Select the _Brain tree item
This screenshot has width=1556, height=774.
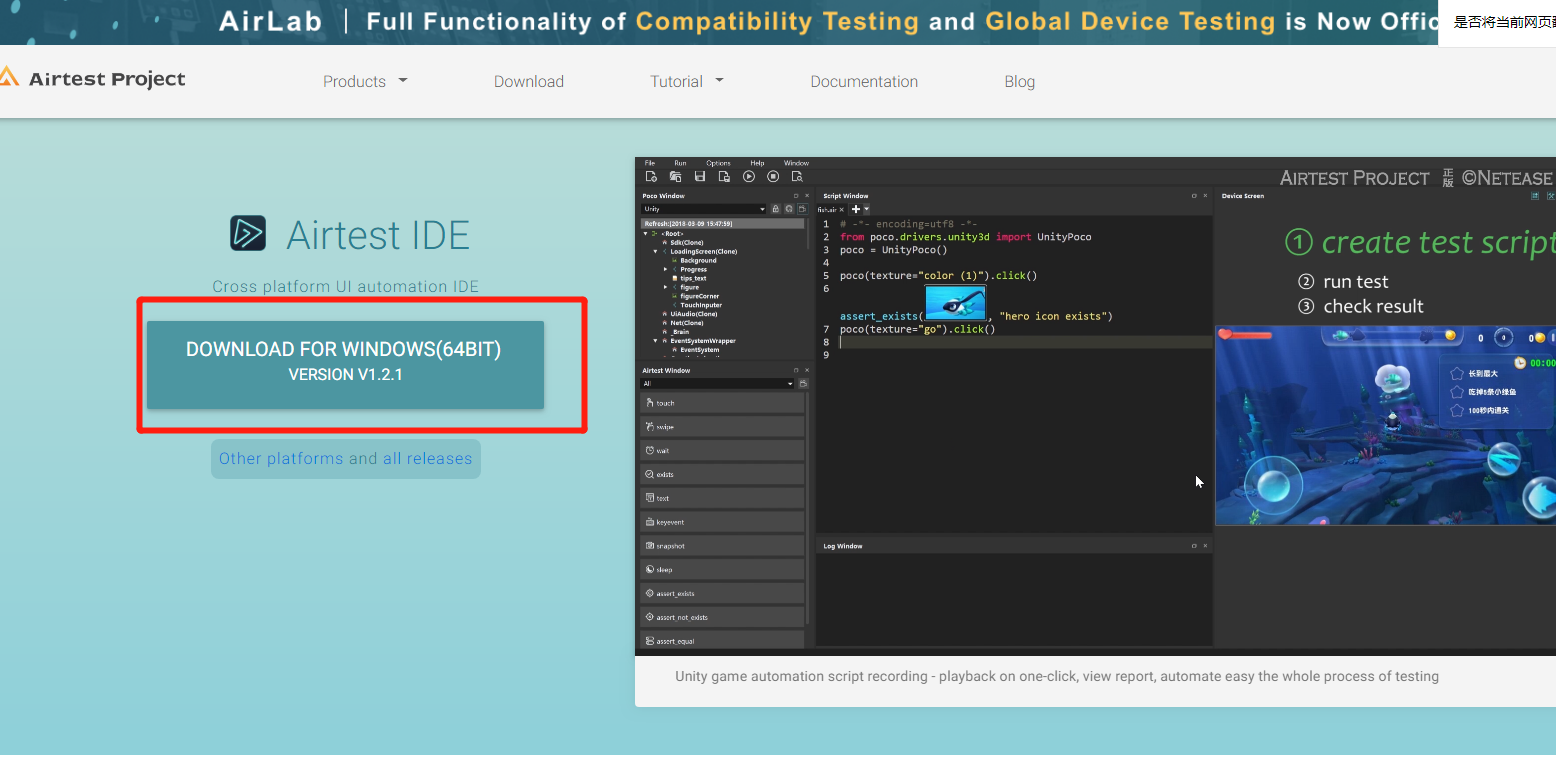pos(680,332)
